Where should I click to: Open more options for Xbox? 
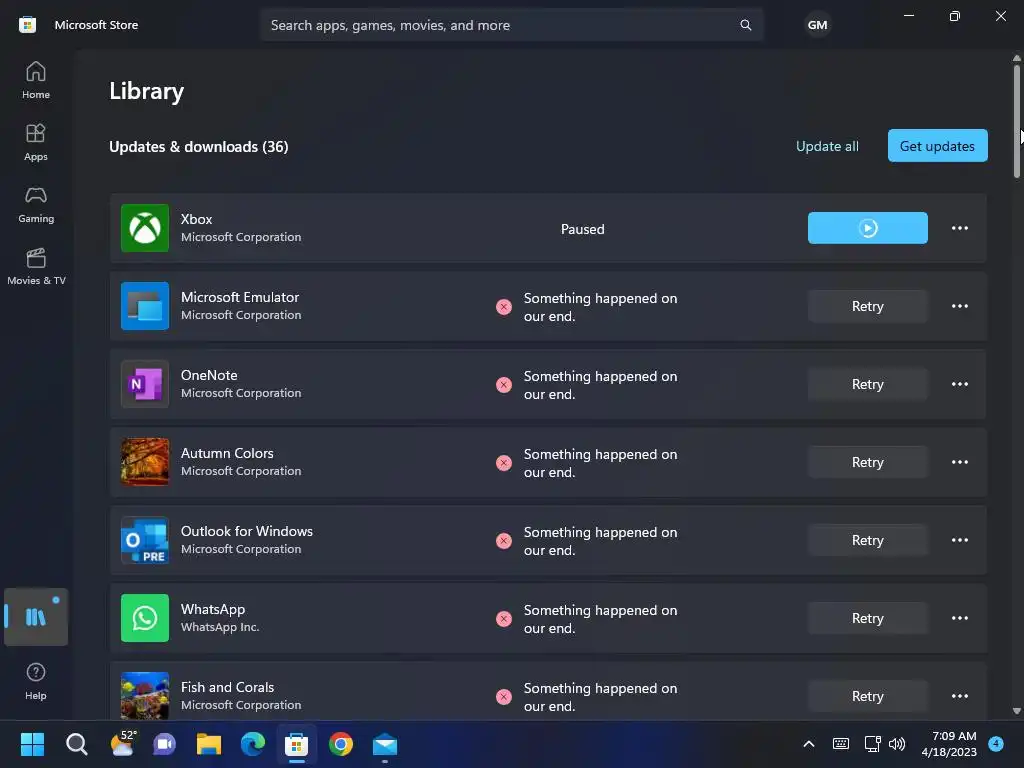click(x=959, y=228)
